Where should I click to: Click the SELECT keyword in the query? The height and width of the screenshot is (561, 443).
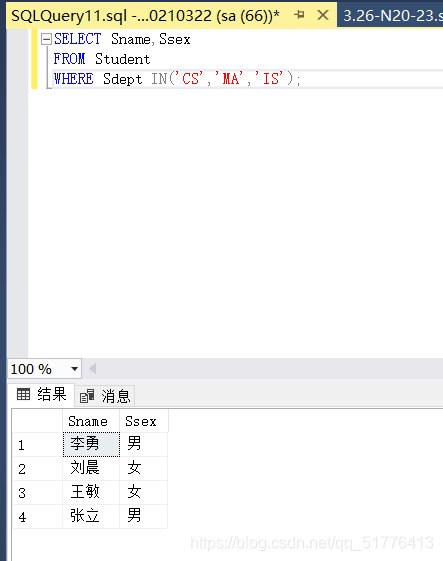click(x=77, y=39)
